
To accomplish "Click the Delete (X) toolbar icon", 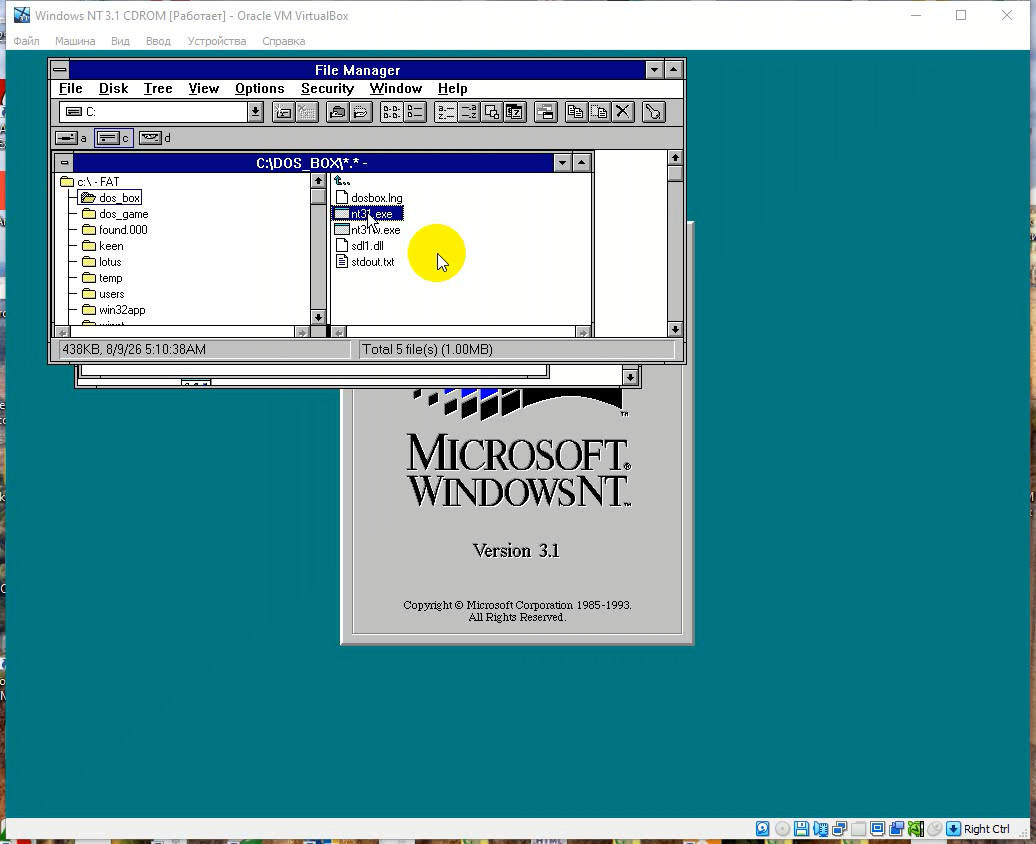I will (622, 112).
